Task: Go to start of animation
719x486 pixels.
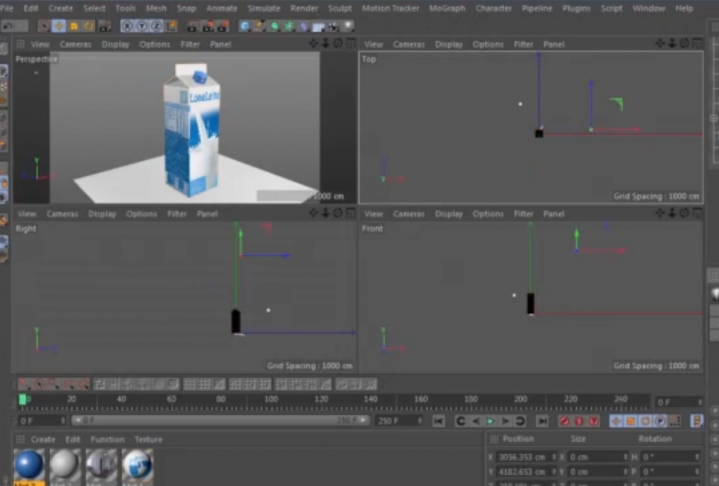Action: pos(438,421)
